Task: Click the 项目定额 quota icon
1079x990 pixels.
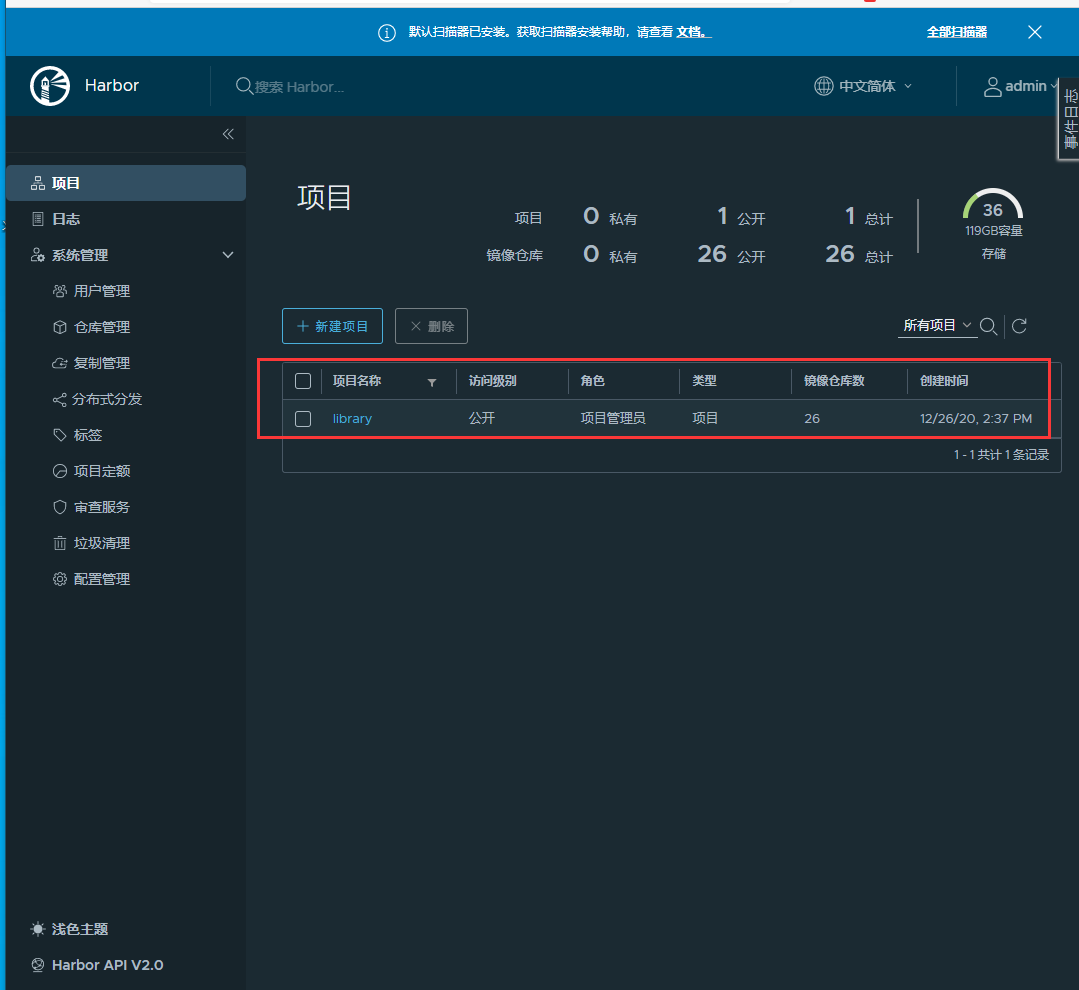Action: [60, 471]
